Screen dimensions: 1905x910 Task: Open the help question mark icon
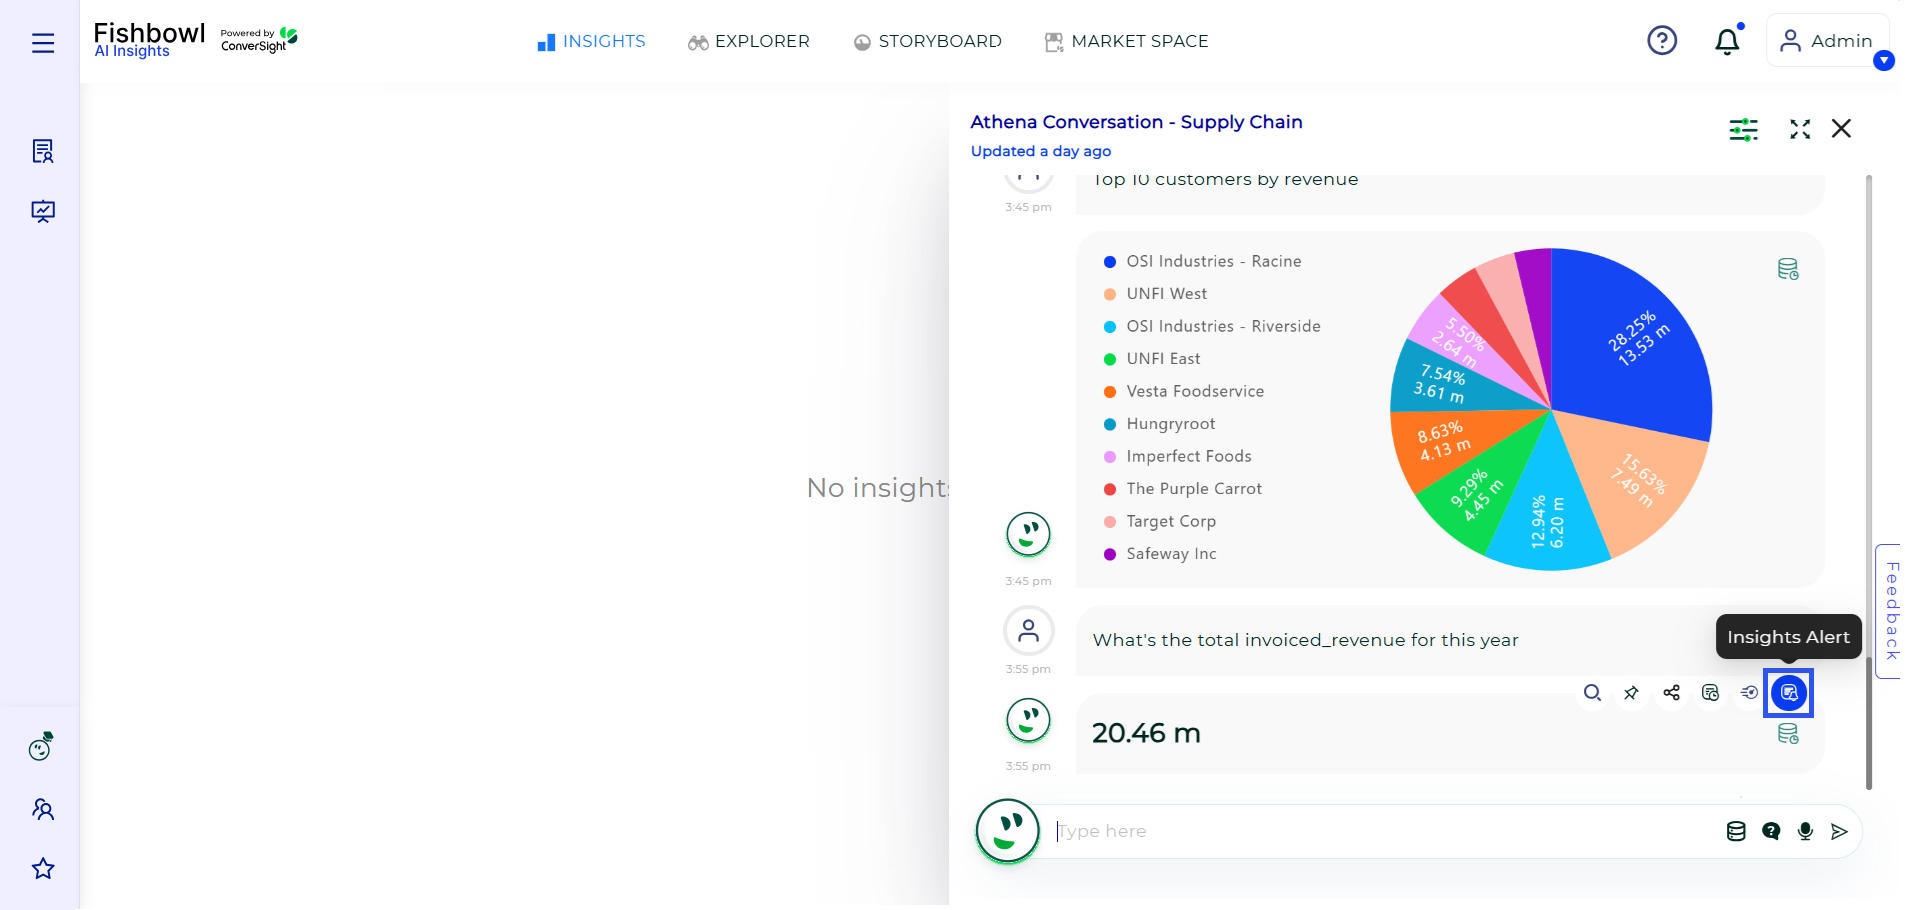[x=1662, y=41]
